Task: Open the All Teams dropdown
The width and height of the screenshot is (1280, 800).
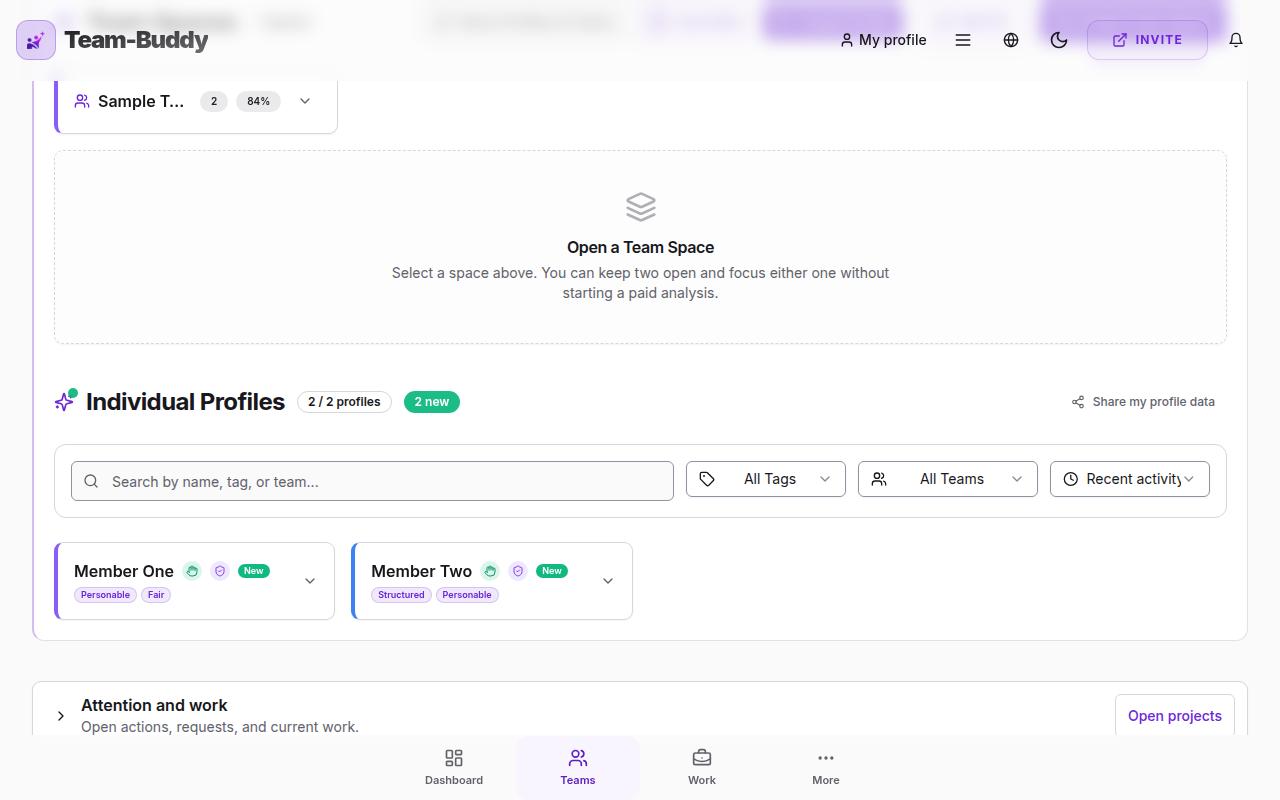Action: tap(948, 479)
